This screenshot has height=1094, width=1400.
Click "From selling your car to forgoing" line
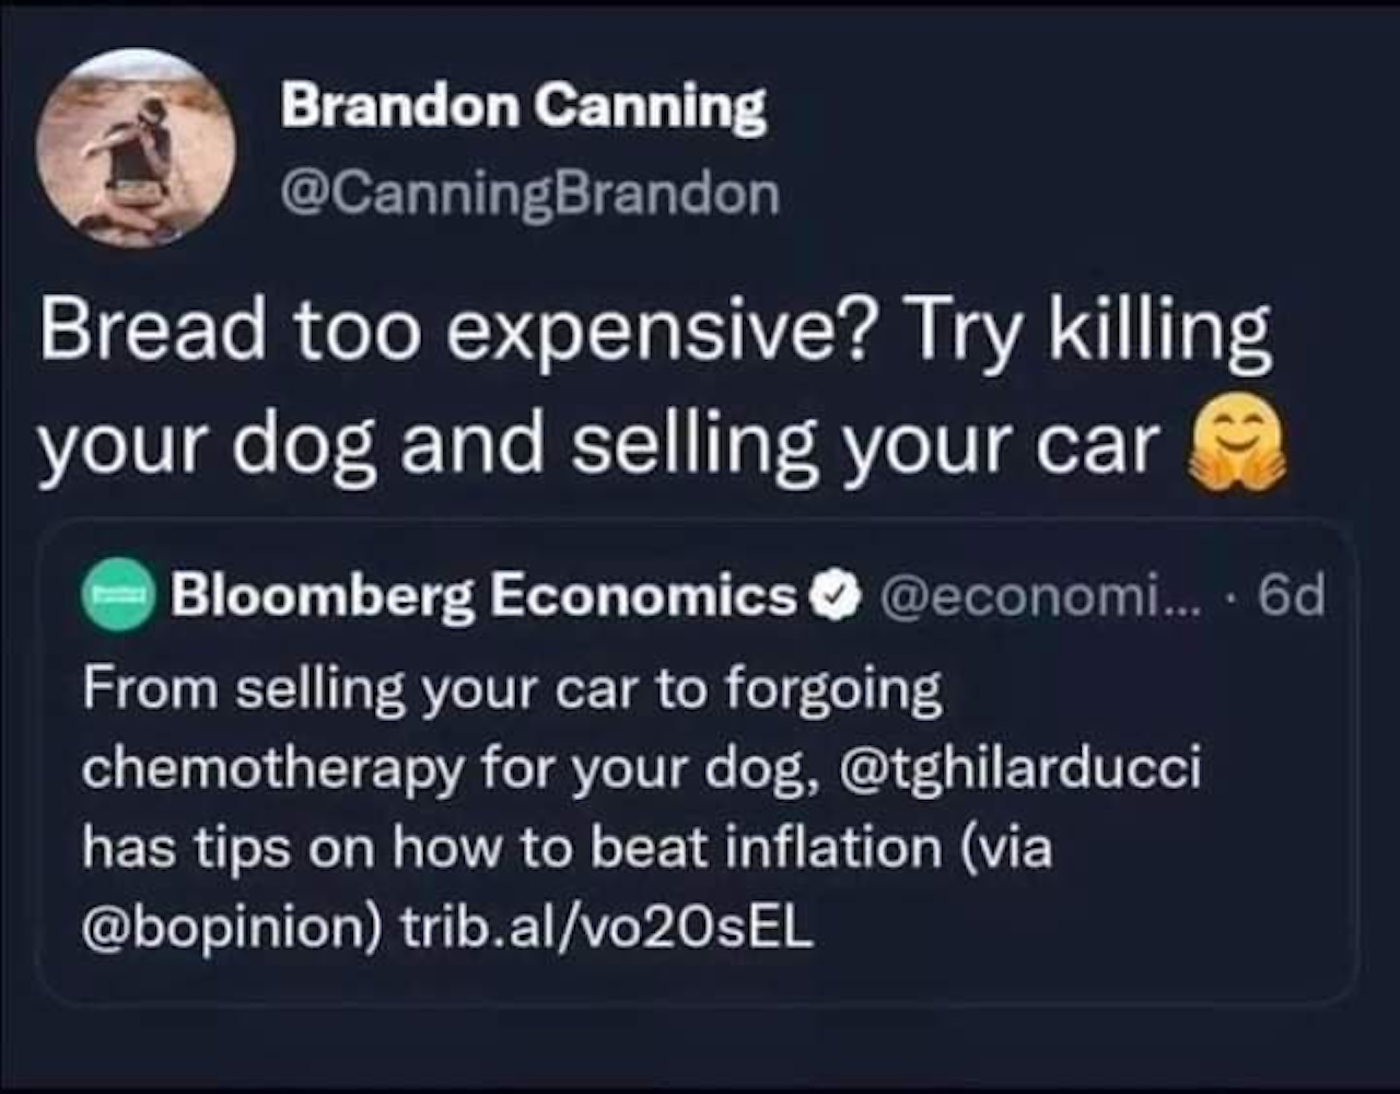click(x=512, y=689)
